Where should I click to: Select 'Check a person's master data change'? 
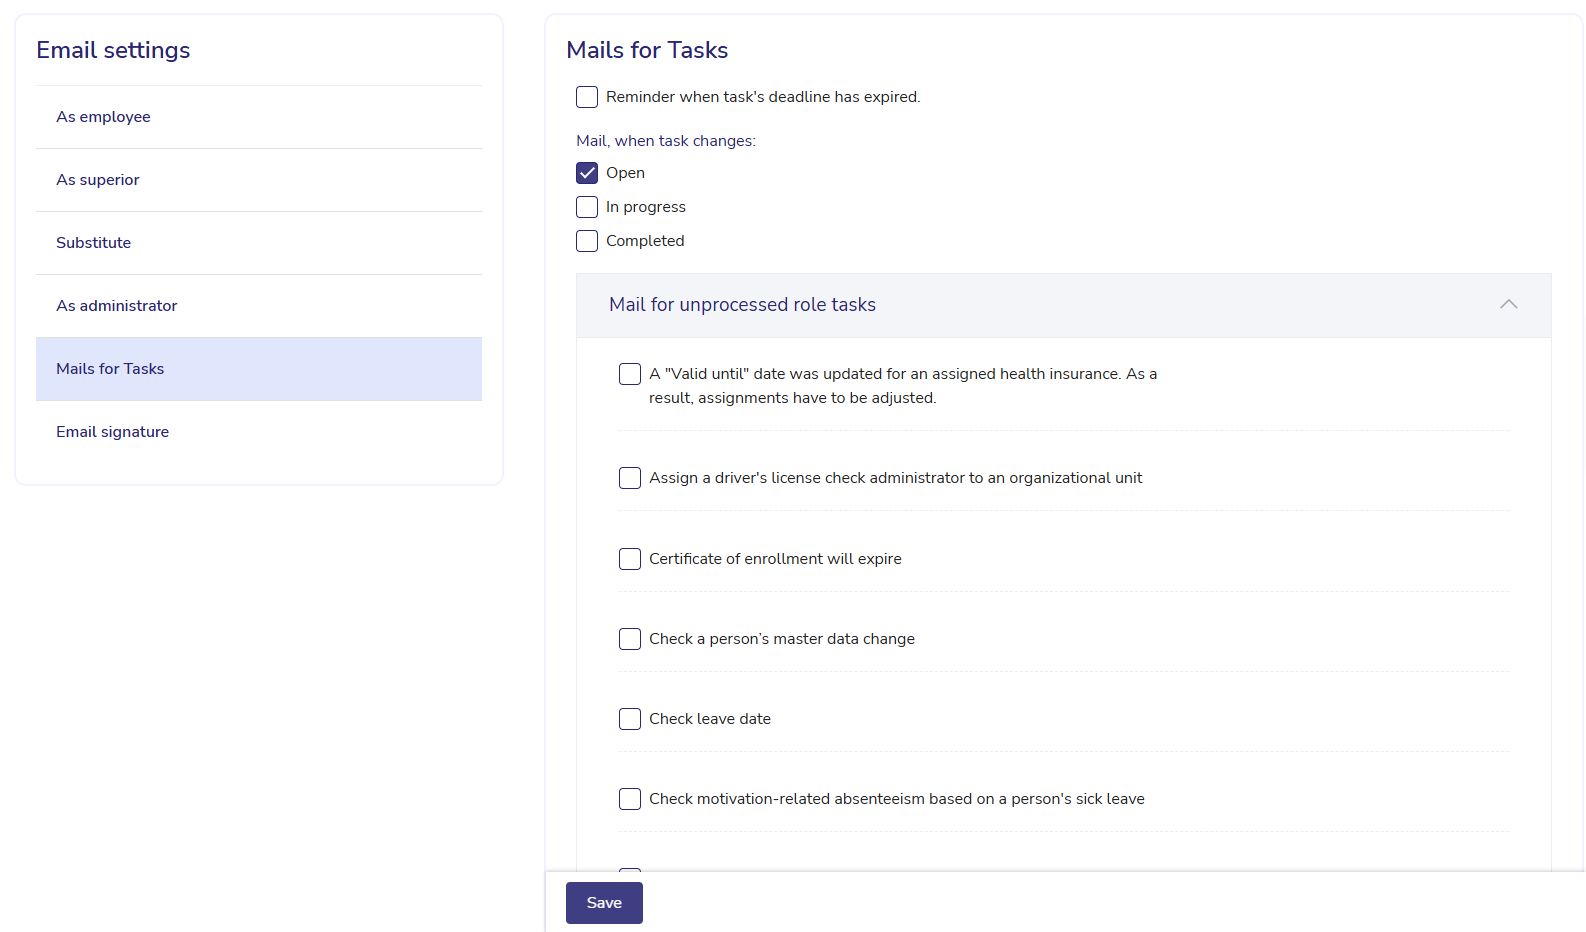click(630, 639)
